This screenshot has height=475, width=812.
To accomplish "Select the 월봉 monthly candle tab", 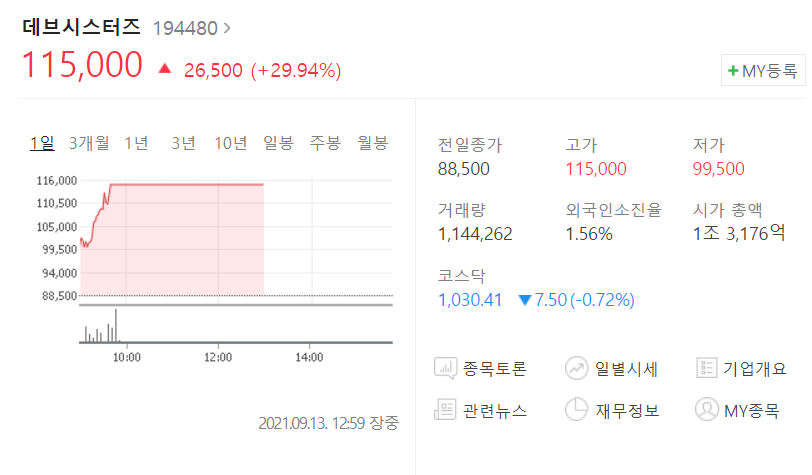I will click(372, 142).
